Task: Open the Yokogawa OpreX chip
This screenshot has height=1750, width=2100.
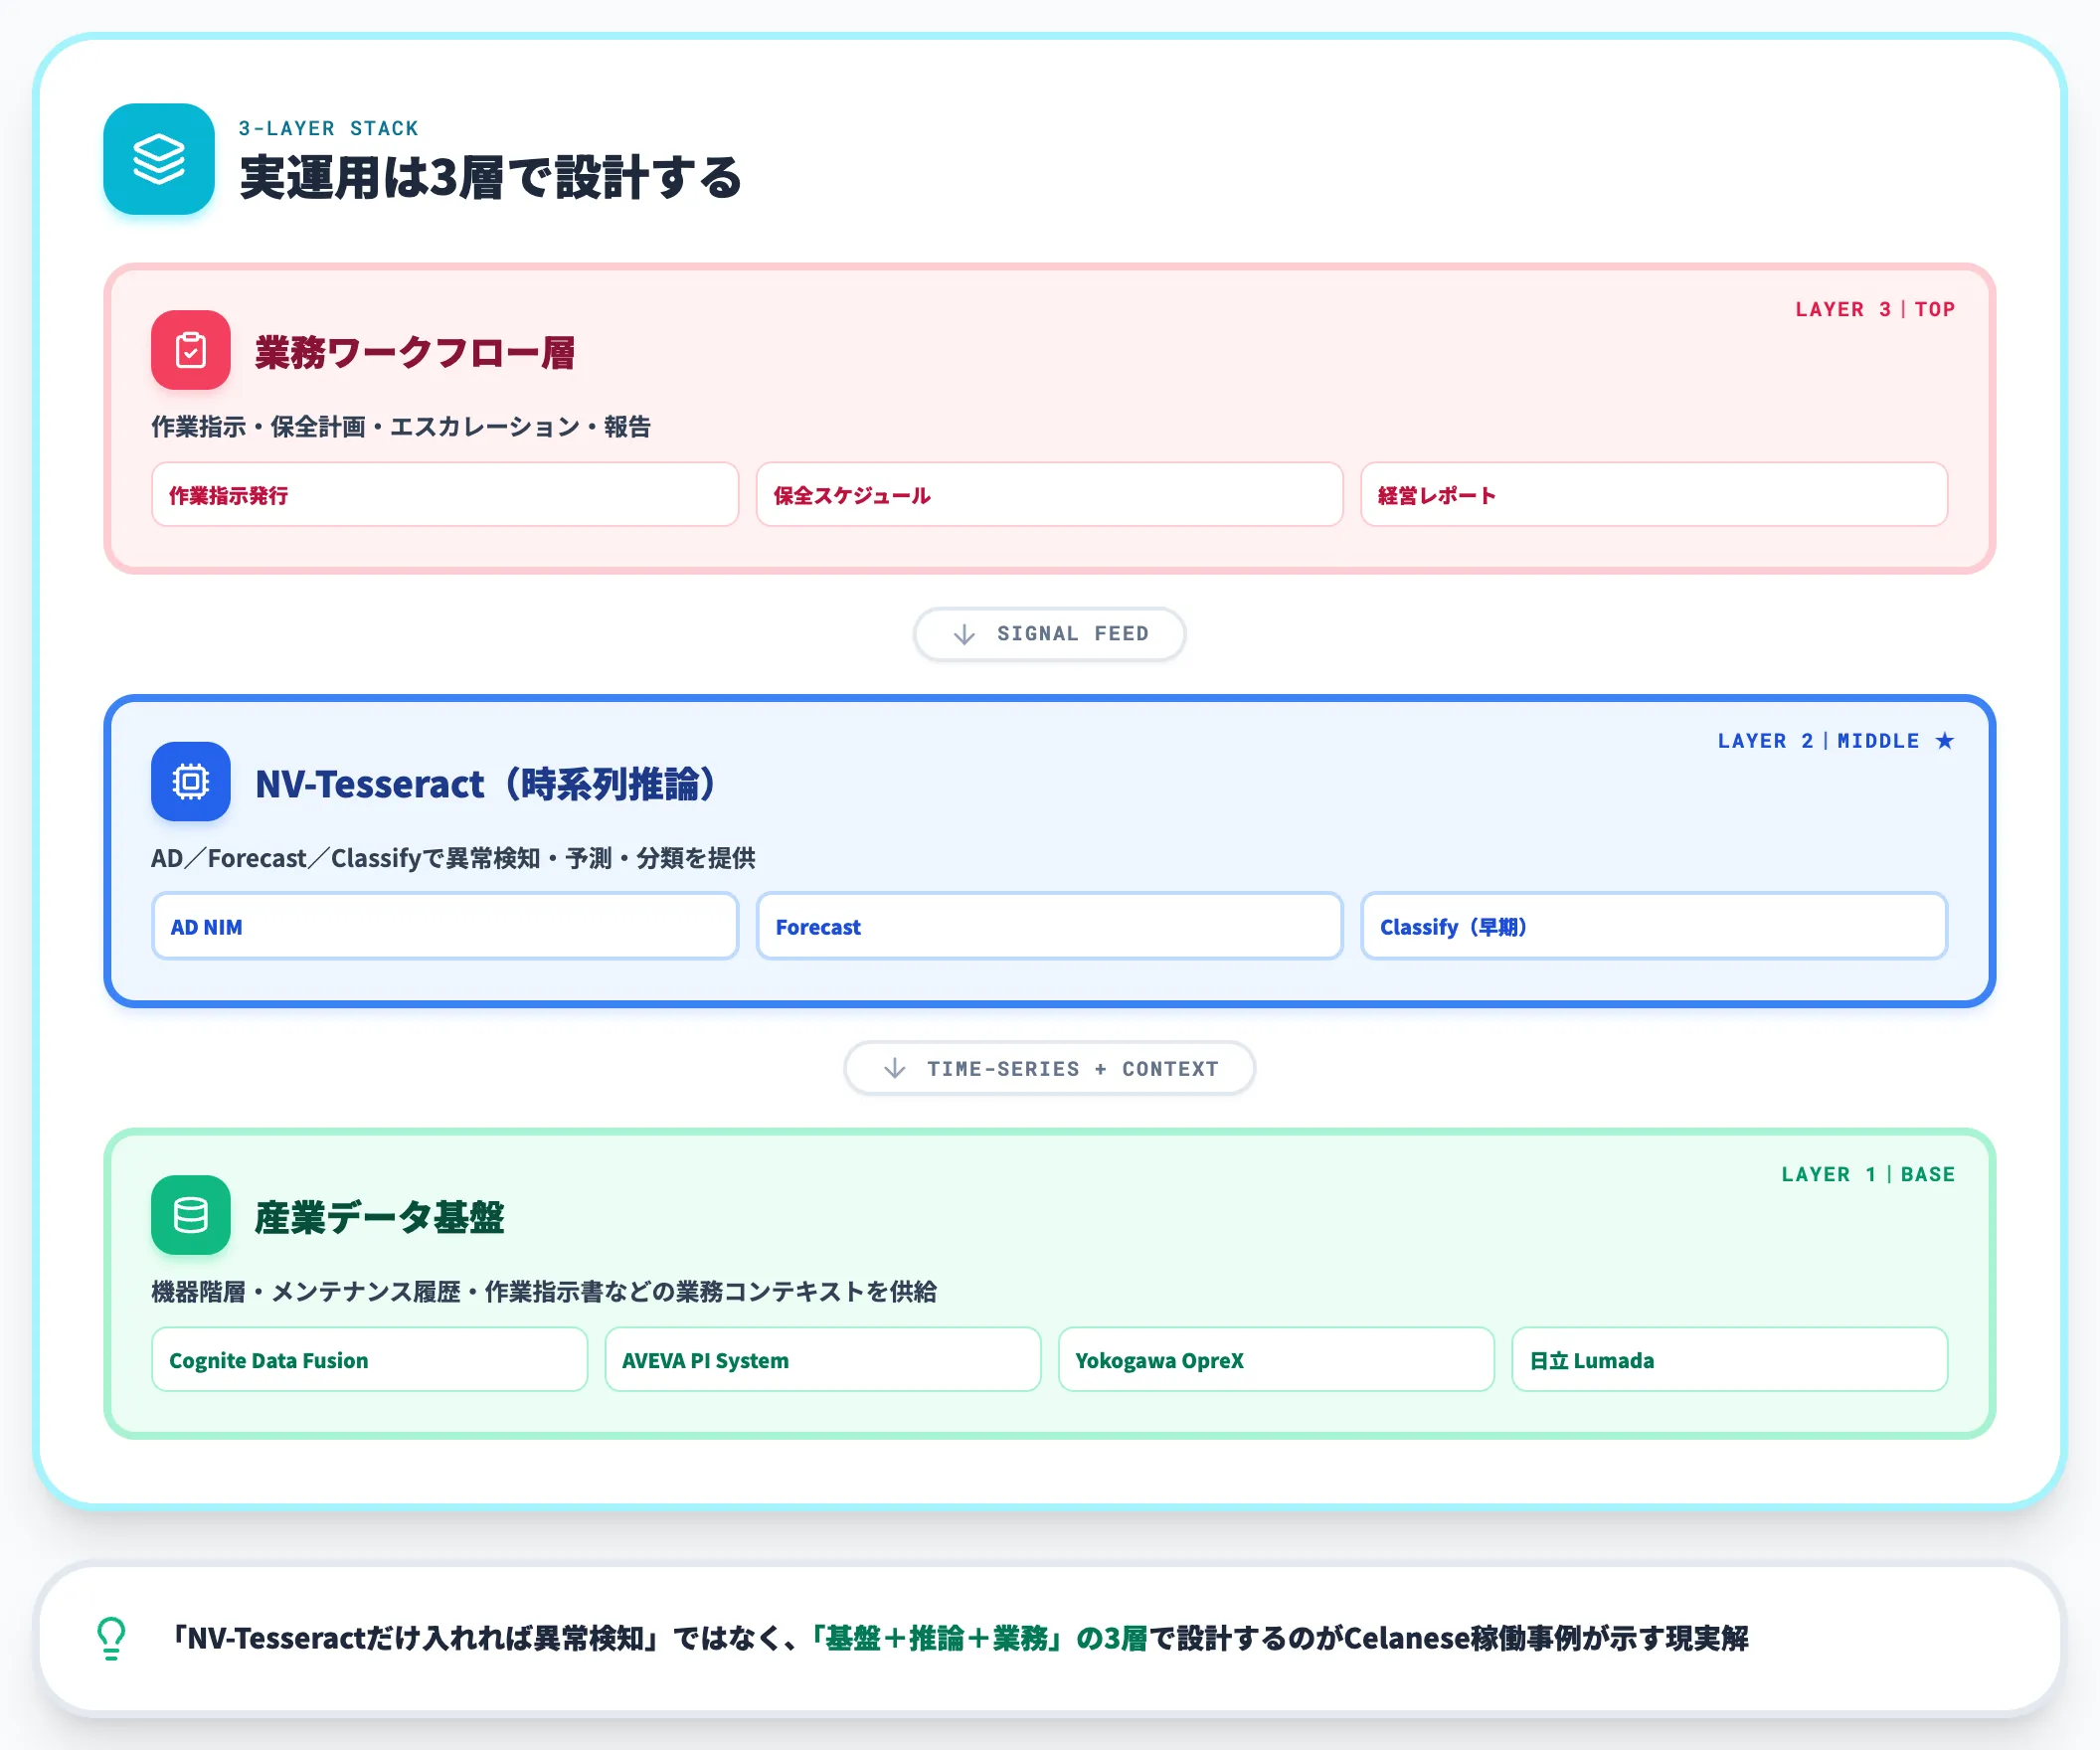Action: point(1276,1360)
